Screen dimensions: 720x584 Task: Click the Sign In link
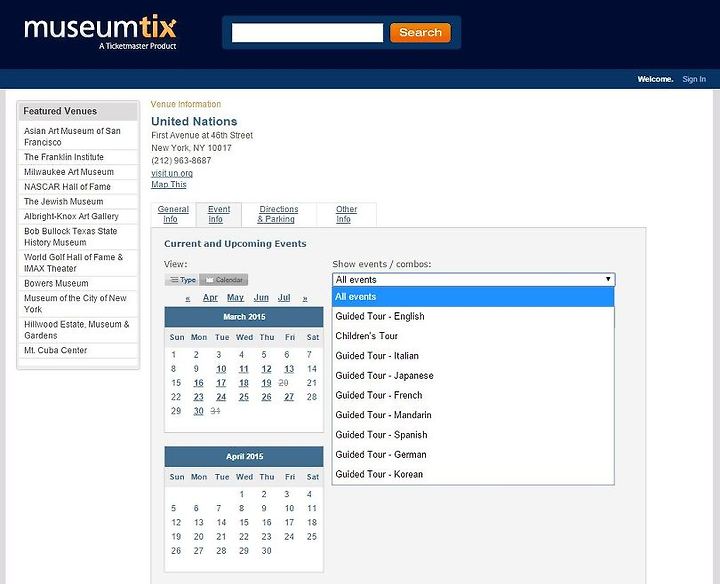tap(694, 79)
